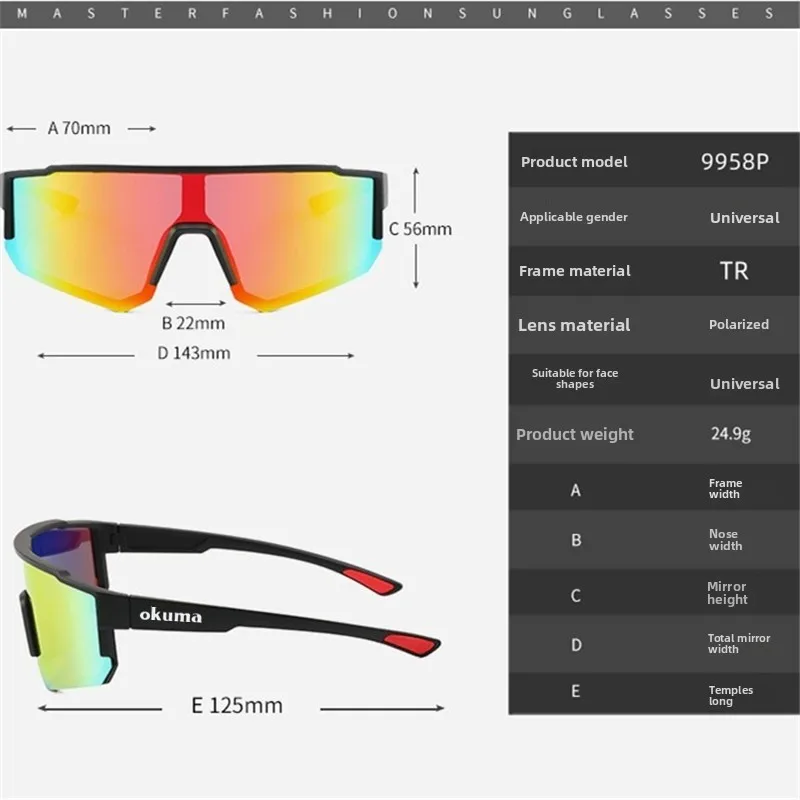Select the 'D 143mm' total width label
This screenshot has width=800, height=800.
coord(194,353)
